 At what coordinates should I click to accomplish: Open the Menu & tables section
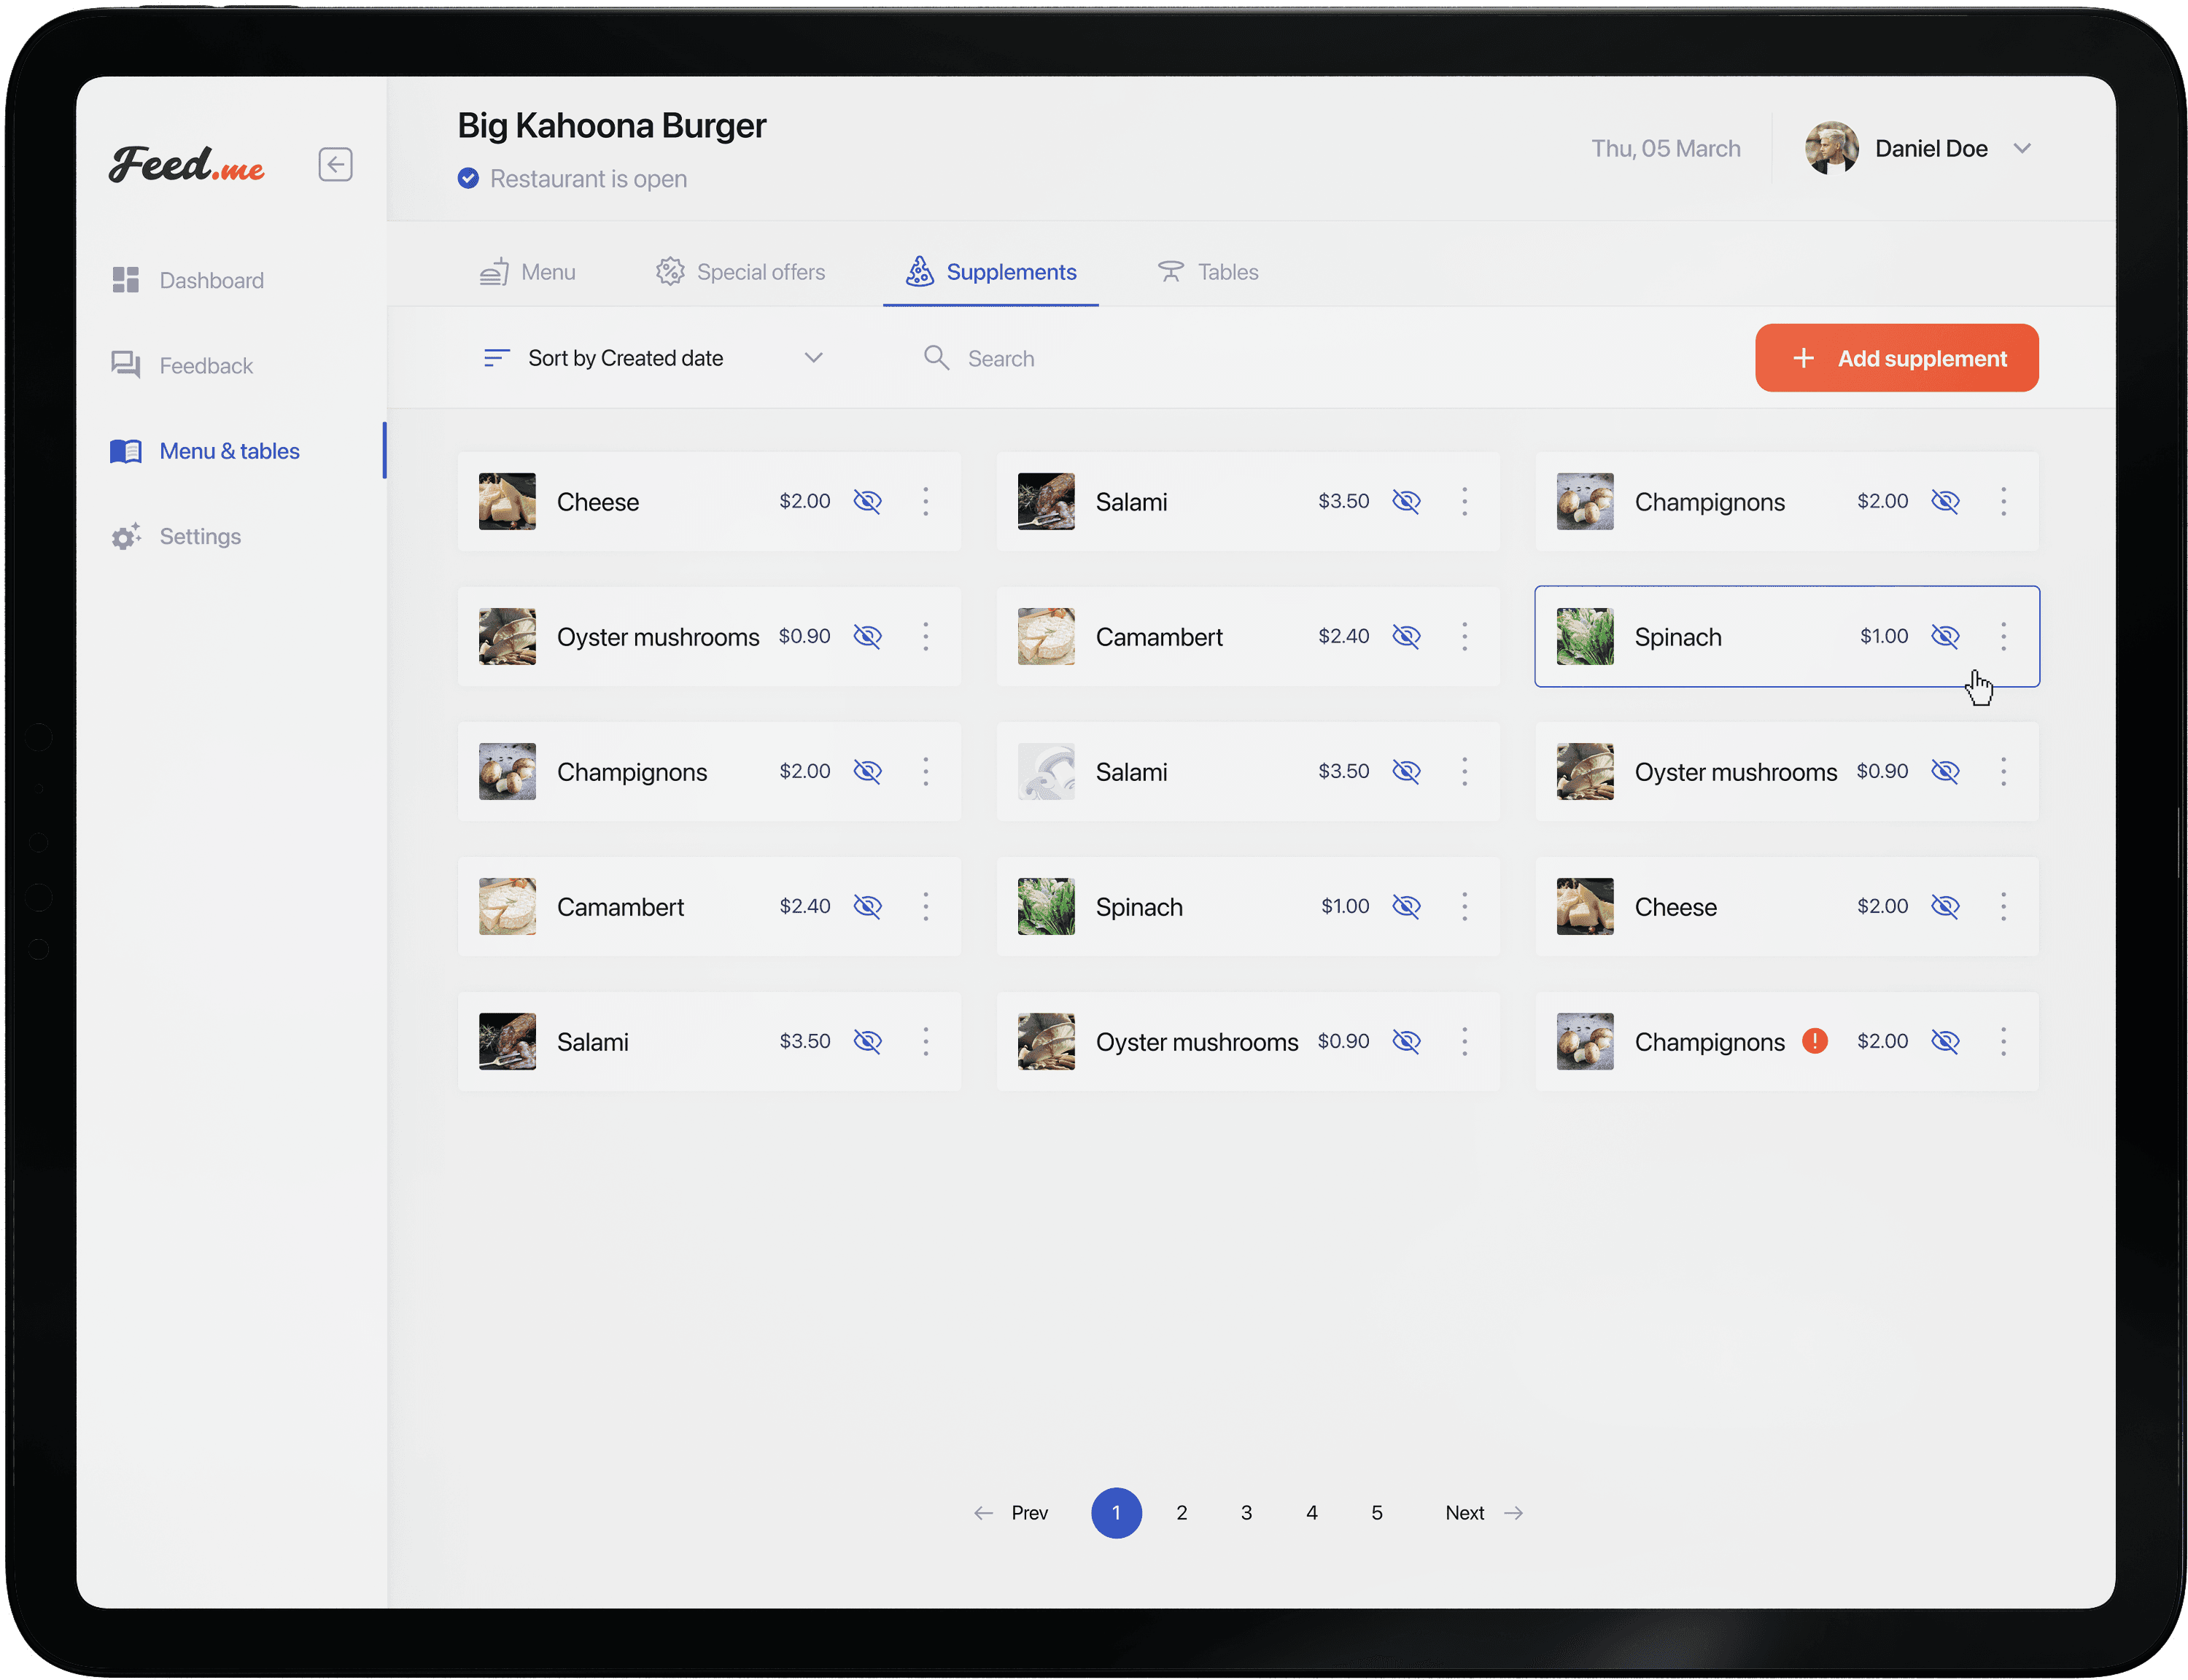coord(205,451)
